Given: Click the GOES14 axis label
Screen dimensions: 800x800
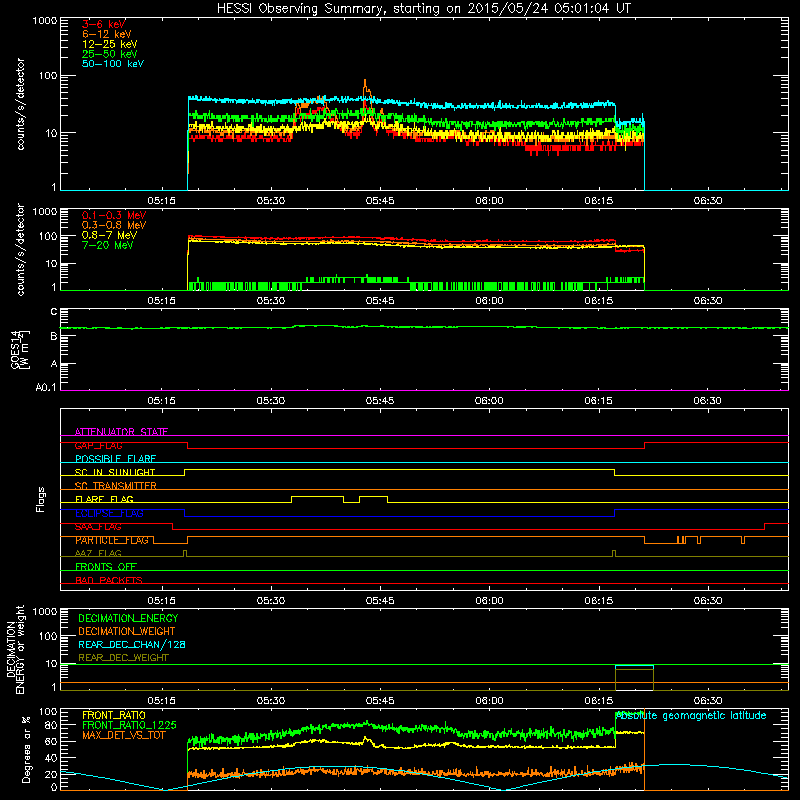Looking at the screenshot, I should click(20, 349).
